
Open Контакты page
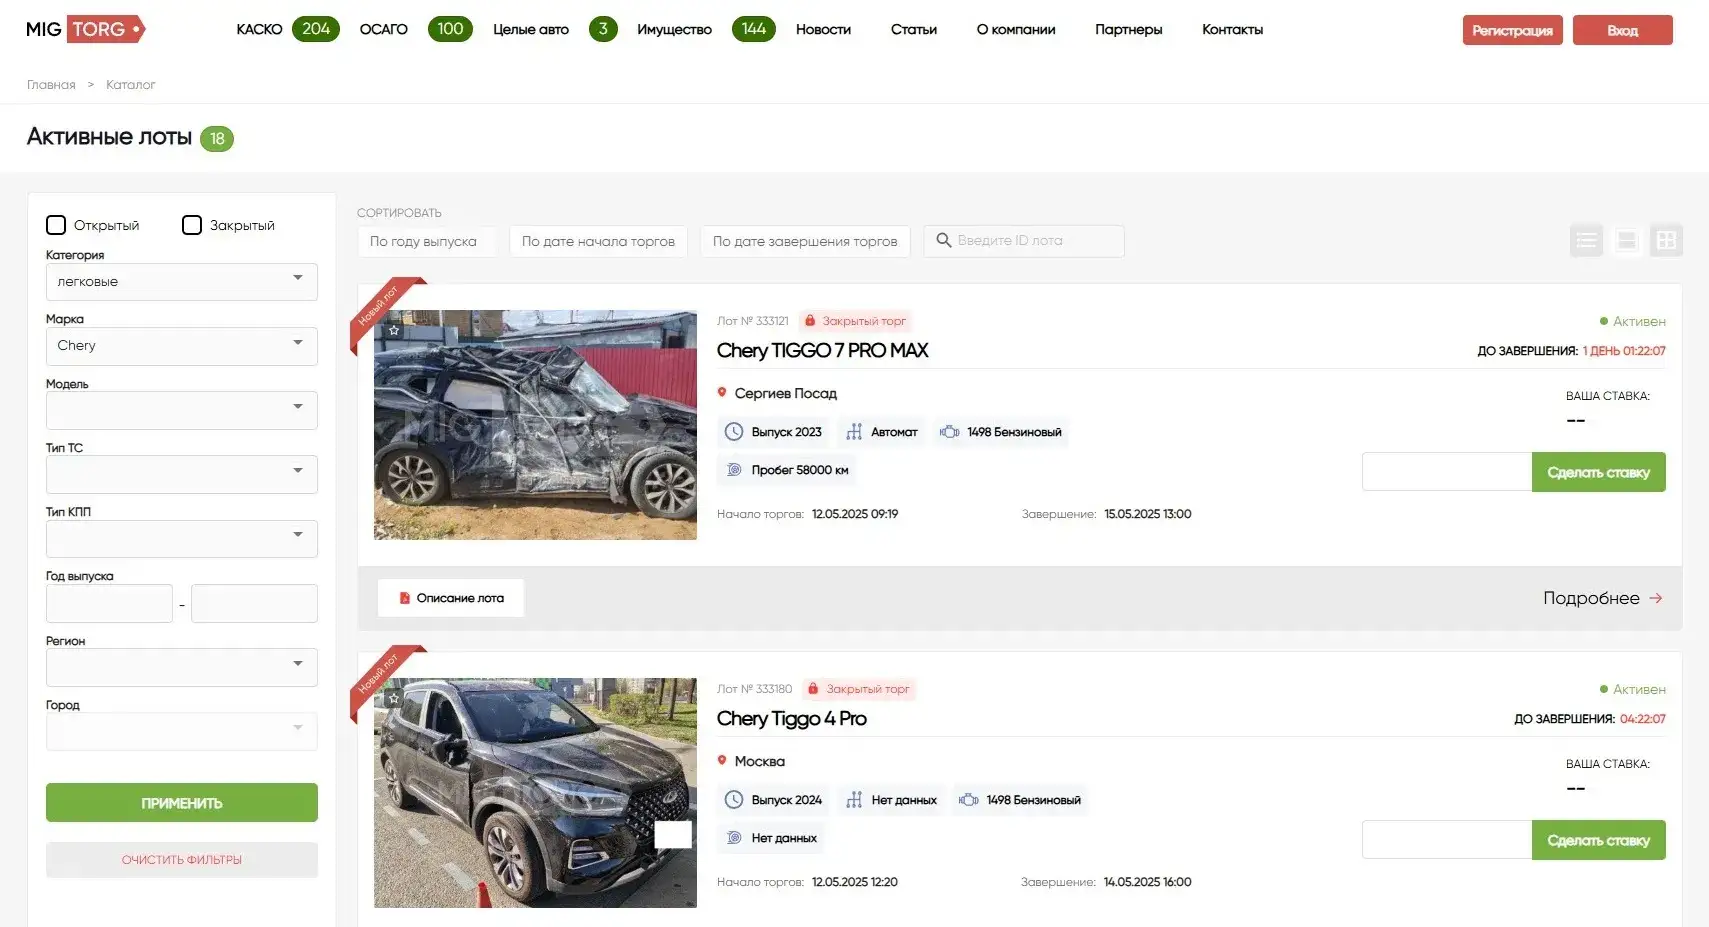pos(1233,29)
